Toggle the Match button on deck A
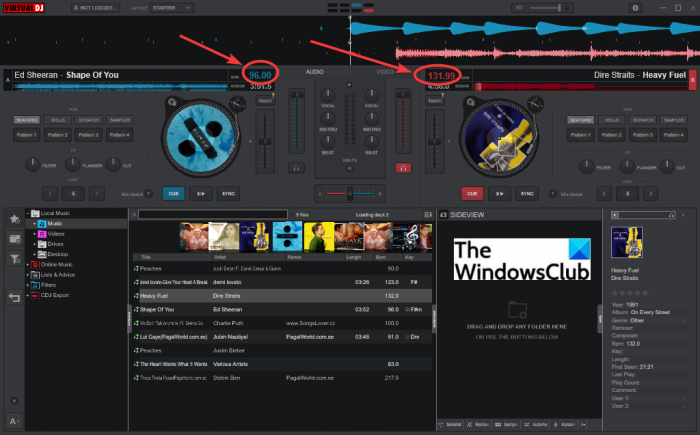The width and height of the screenshot is (700, 435). coord(265,101)
